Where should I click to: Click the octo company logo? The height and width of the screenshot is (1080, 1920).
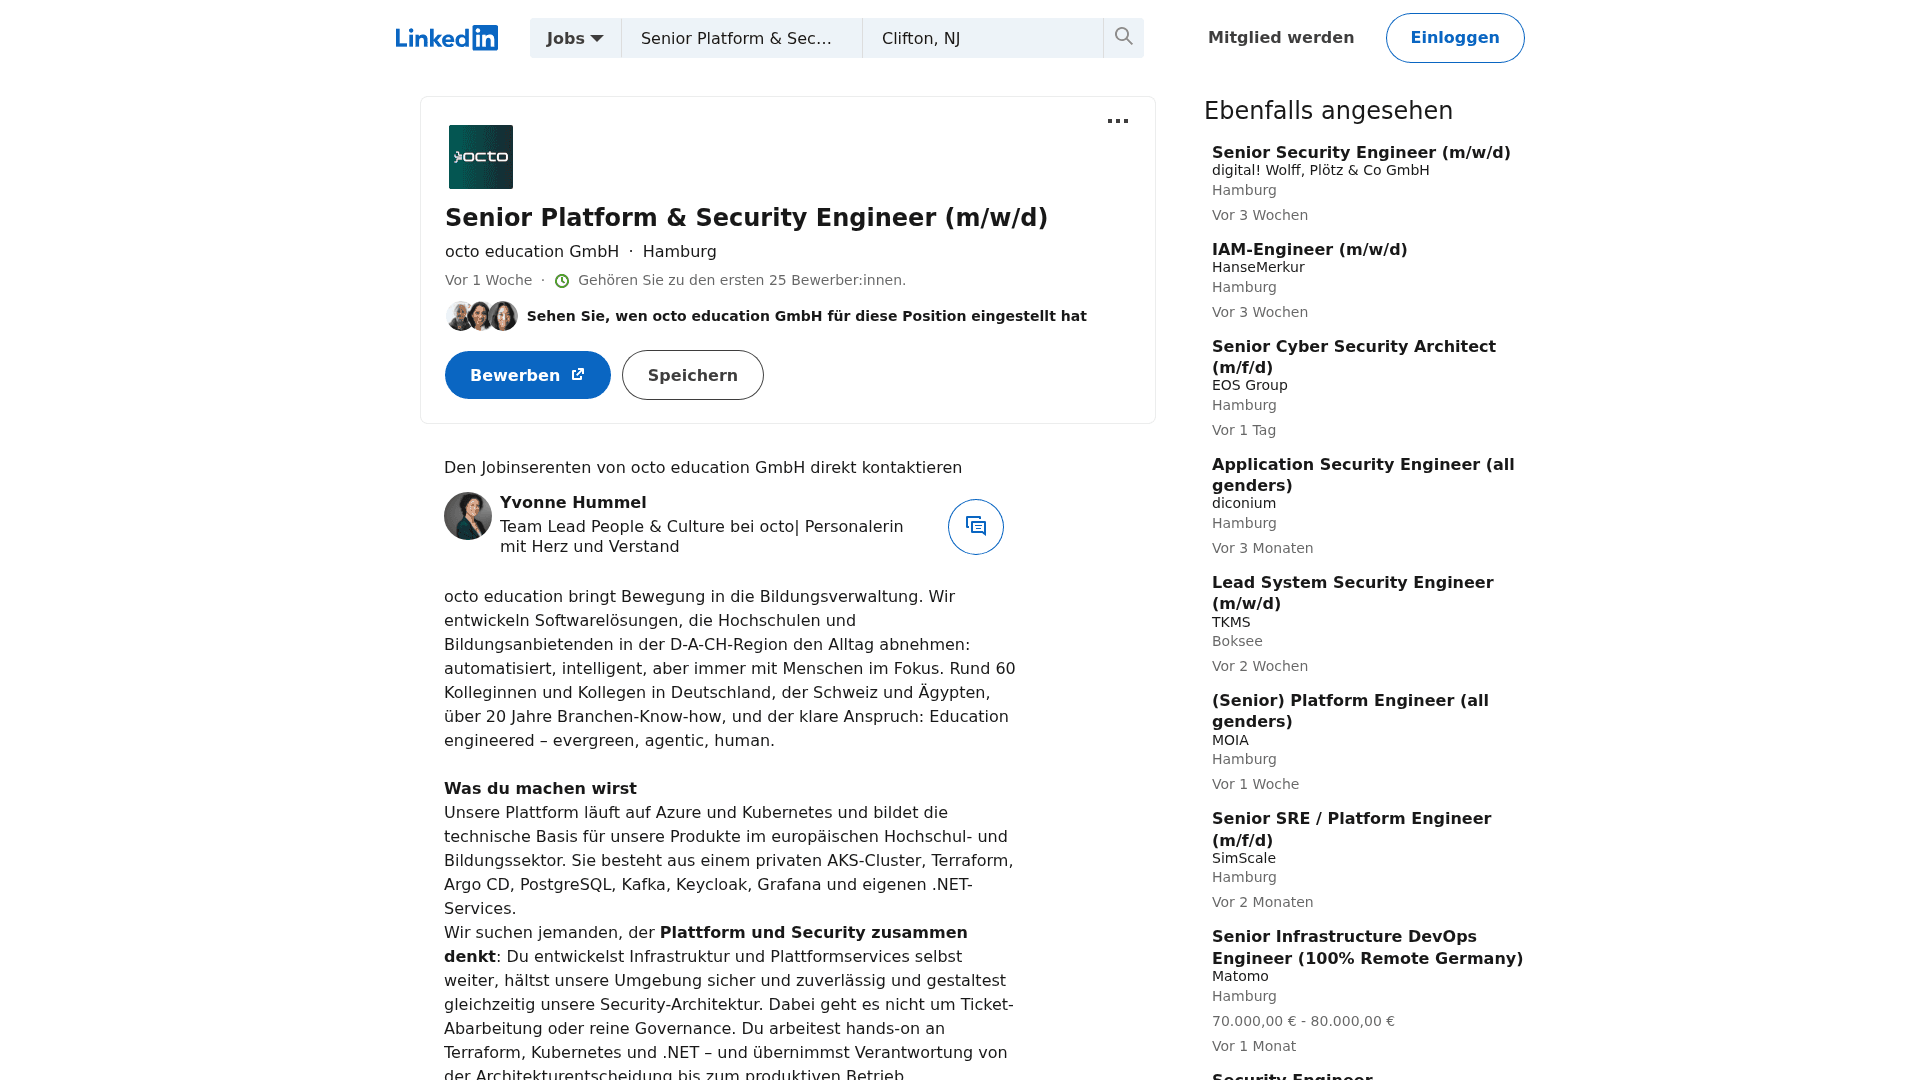[x=481, y=157]
